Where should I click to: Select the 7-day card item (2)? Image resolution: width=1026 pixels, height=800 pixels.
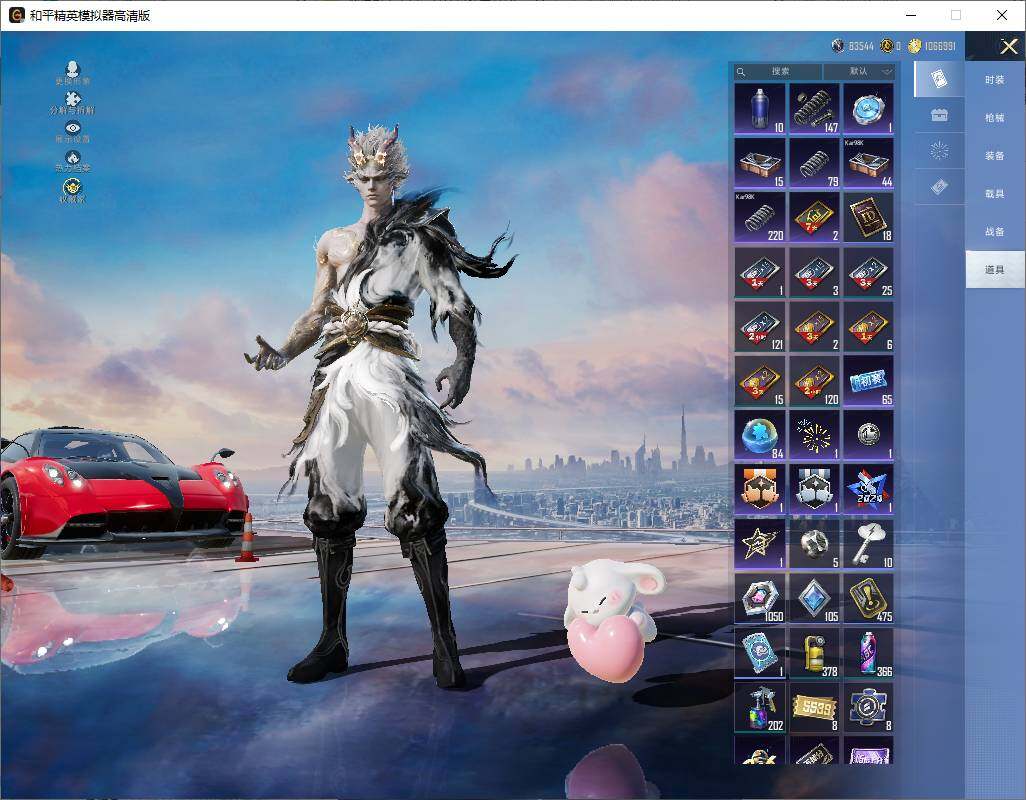[814, 217]
